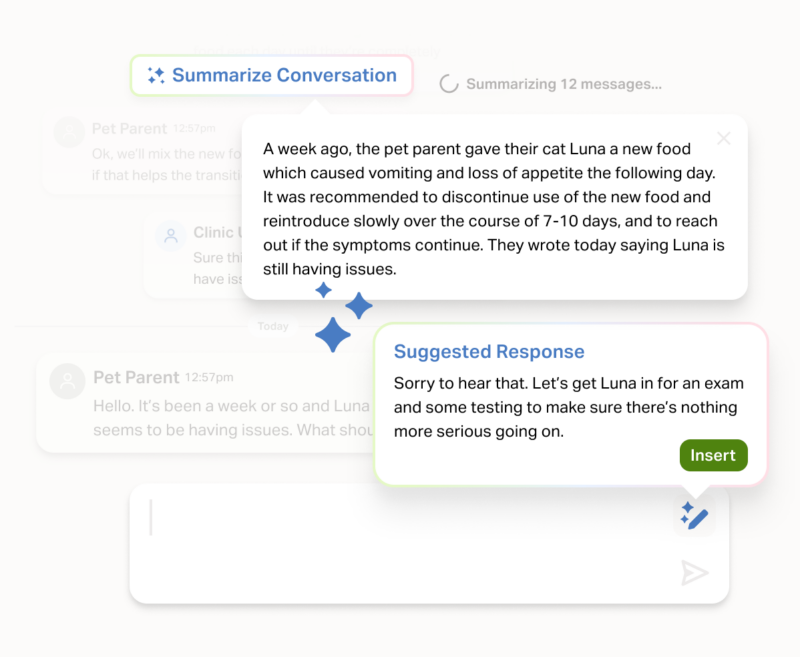The height and width of the screenshot is (657, 800).
Task: Click the Clinic user avatar icon
Action: tap(171, 236)
